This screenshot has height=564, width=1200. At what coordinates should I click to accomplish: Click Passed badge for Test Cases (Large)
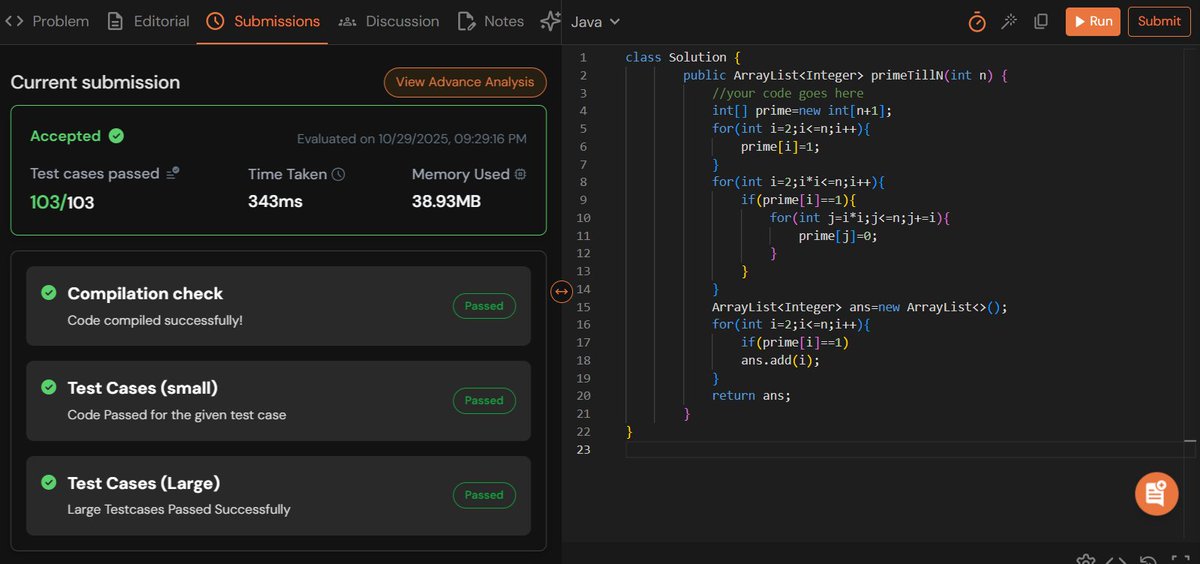(484, 494)
